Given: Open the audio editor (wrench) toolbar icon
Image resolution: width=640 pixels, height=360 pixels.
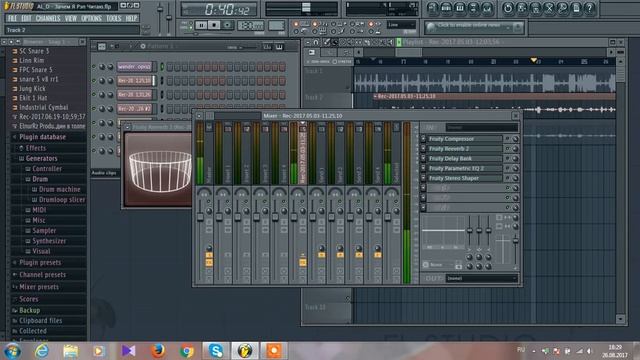Looking at the screenshot, I should (x=562, y=8).
